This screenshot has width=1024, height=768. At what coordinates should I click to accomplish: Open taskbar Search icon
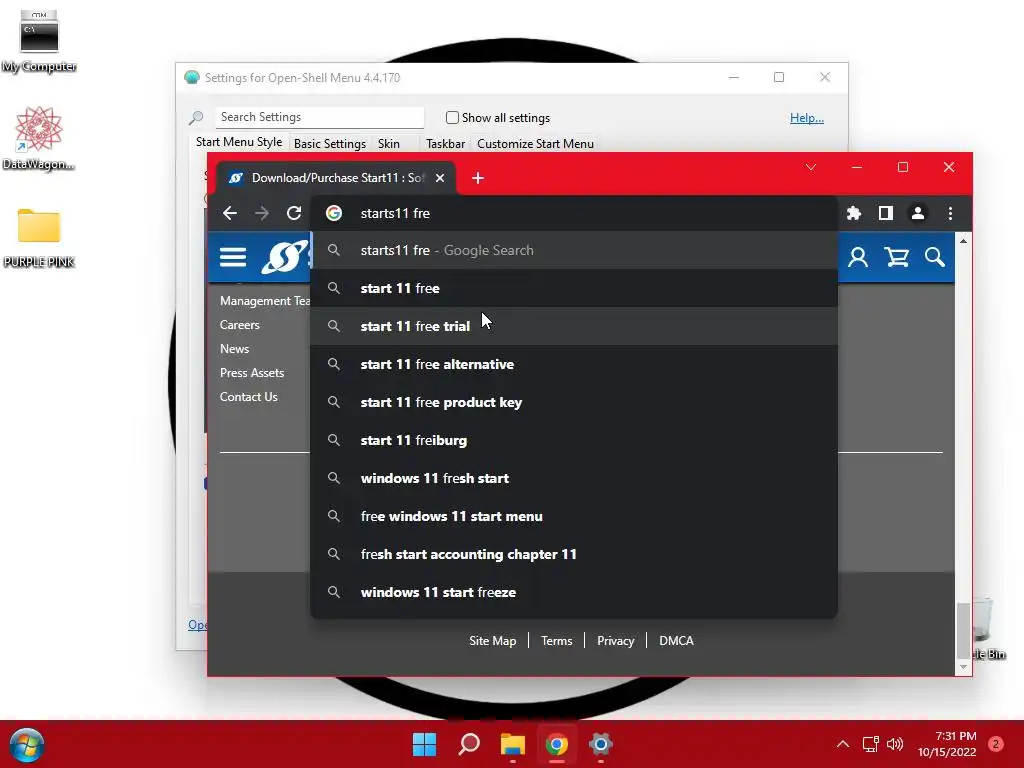[x=469, y=744]
